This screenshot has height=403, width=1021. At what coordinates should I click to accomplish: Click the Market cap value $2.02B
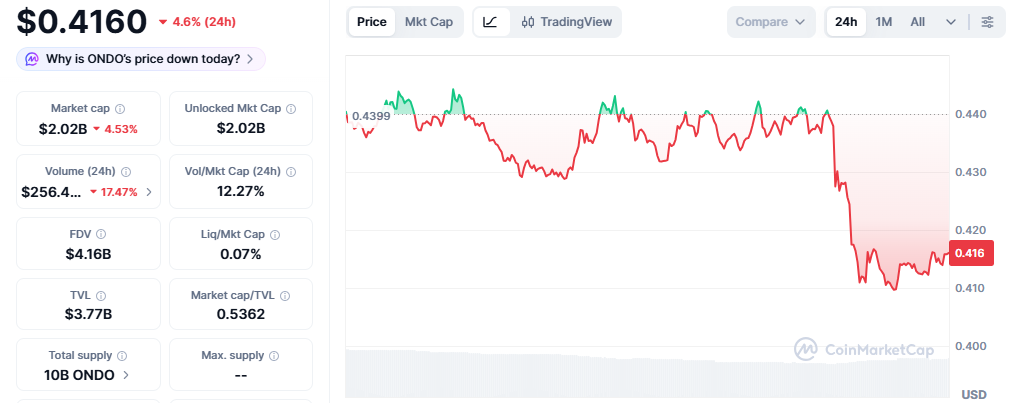[63, 129]
